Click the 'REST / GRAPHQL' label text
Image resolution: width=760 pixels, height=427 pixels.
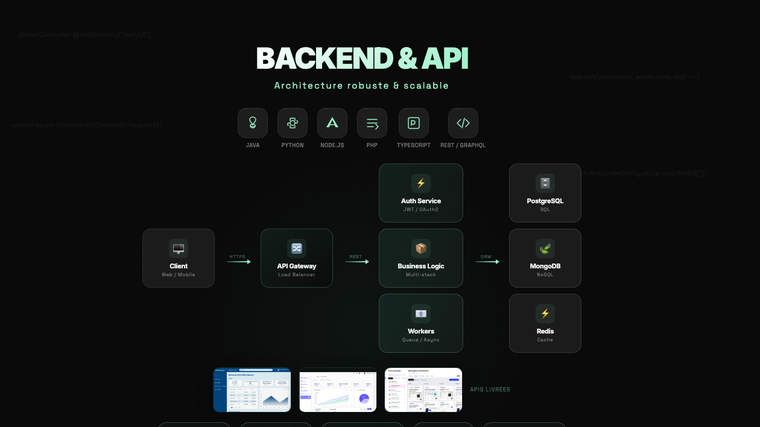tap(463, 145)
